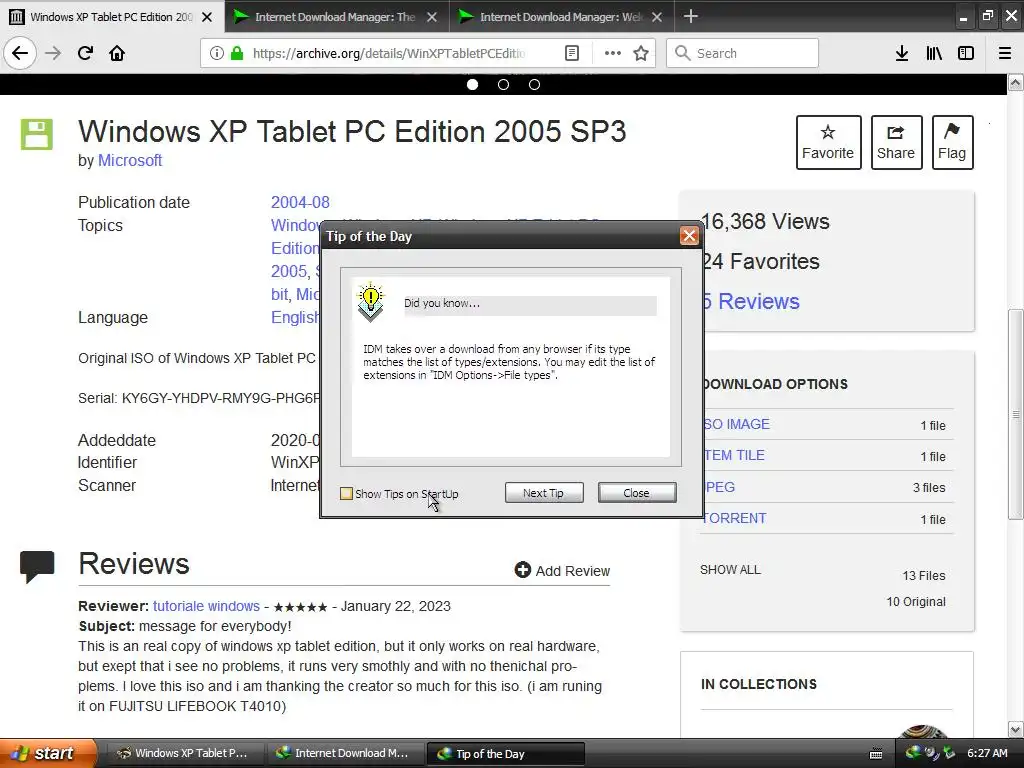Switch to Tip of the Day taskbar item
This screenshot has height=768, width=1024.
click(x=505, y=754)
